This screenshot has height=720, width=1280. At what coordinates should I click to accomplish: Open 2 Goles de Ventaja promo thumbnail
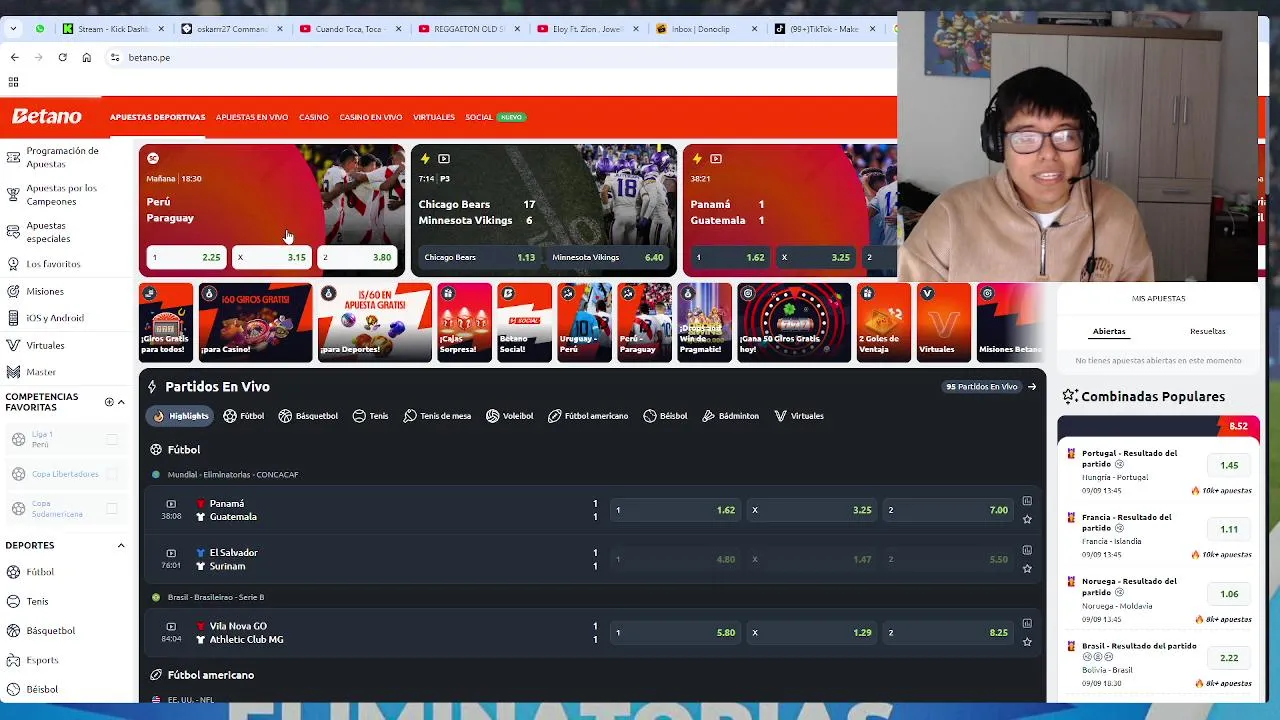click(884, 322)
